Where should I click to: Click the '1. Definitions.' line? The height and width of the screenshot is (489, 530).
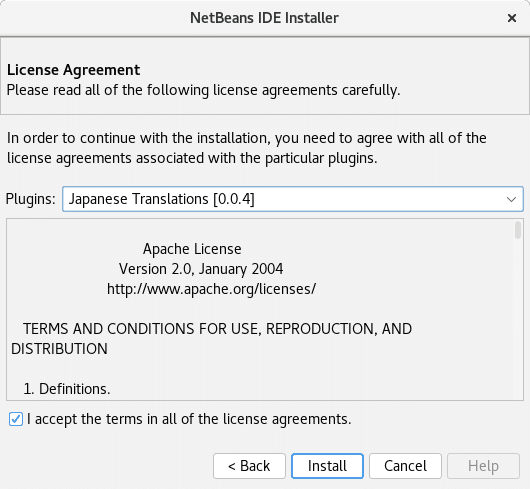pos(67,389)
